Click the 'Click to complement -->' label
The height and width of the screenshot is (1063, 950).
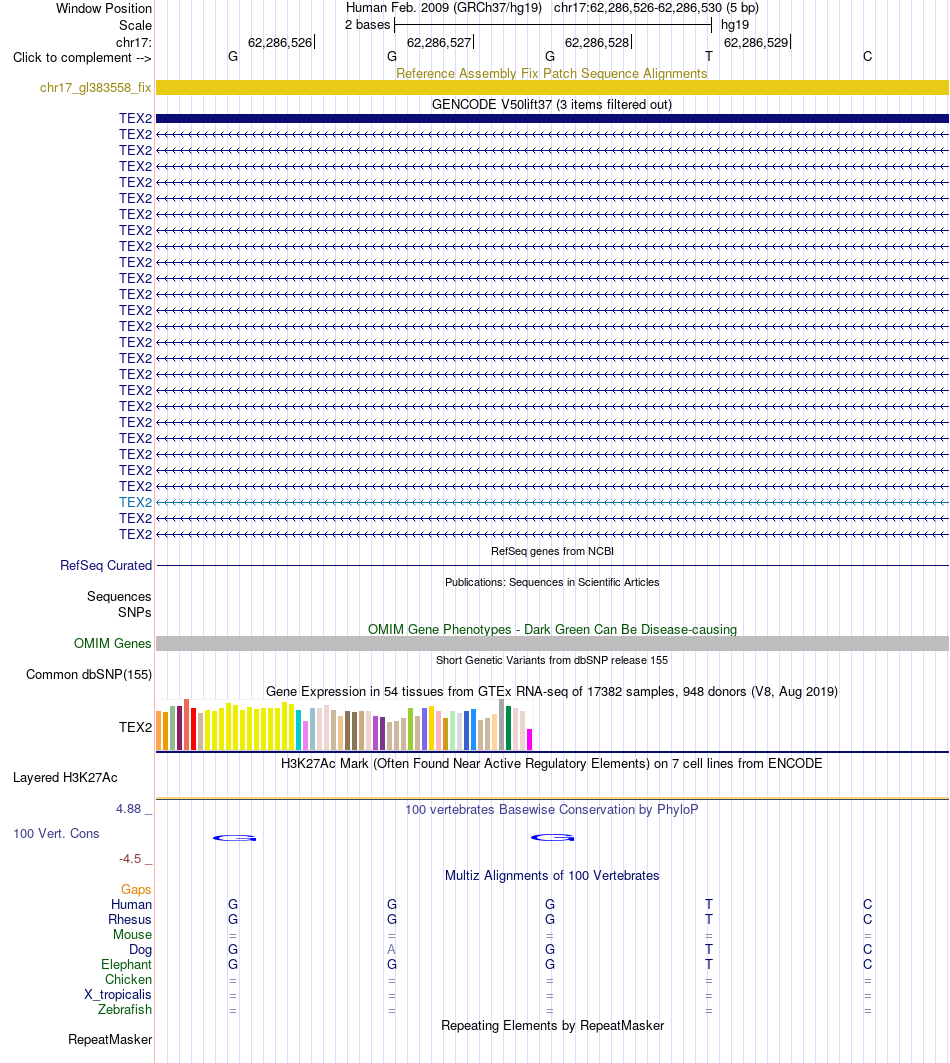click(82, 58)
